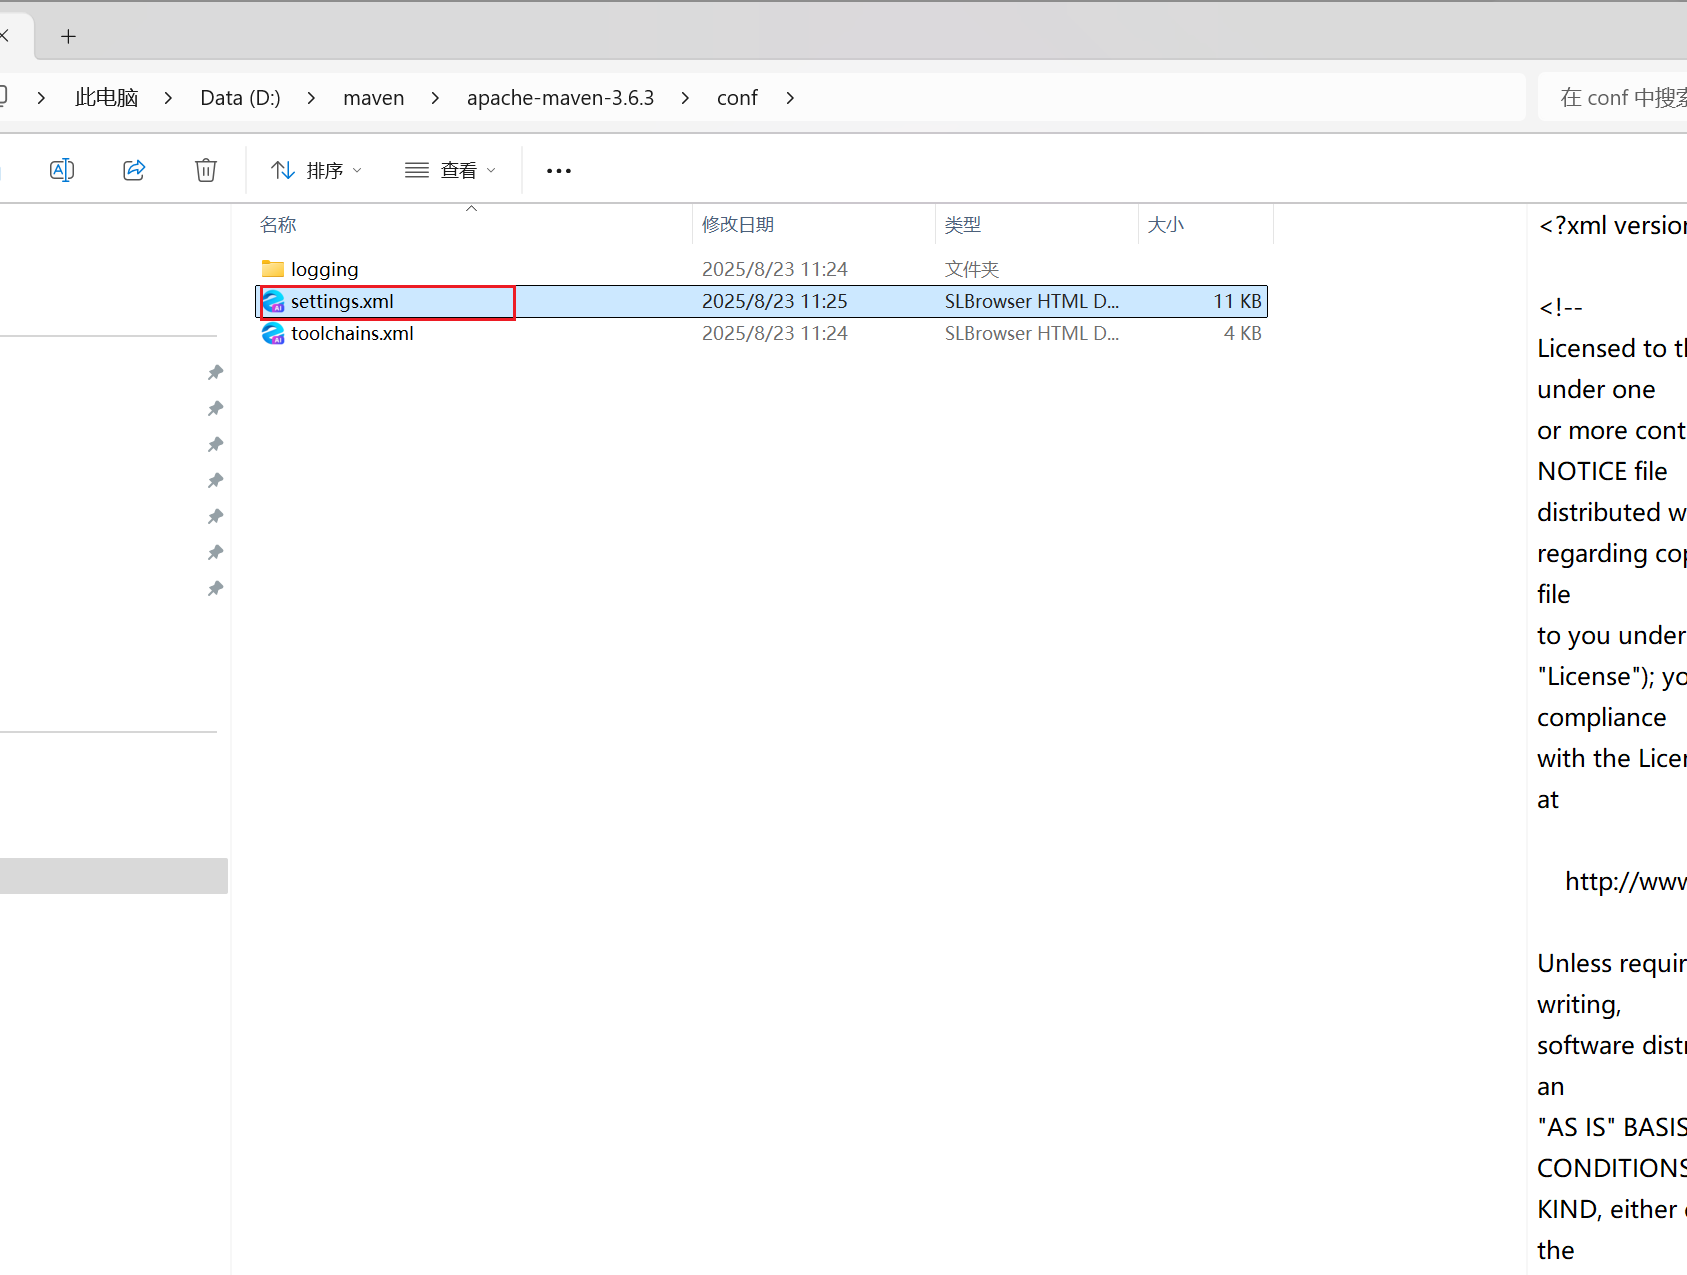The width and height of the screenshot is (1687, 1275).
Task: Expand the chevron between 此电脑 and Data (D:)
Action: (168, 98)
